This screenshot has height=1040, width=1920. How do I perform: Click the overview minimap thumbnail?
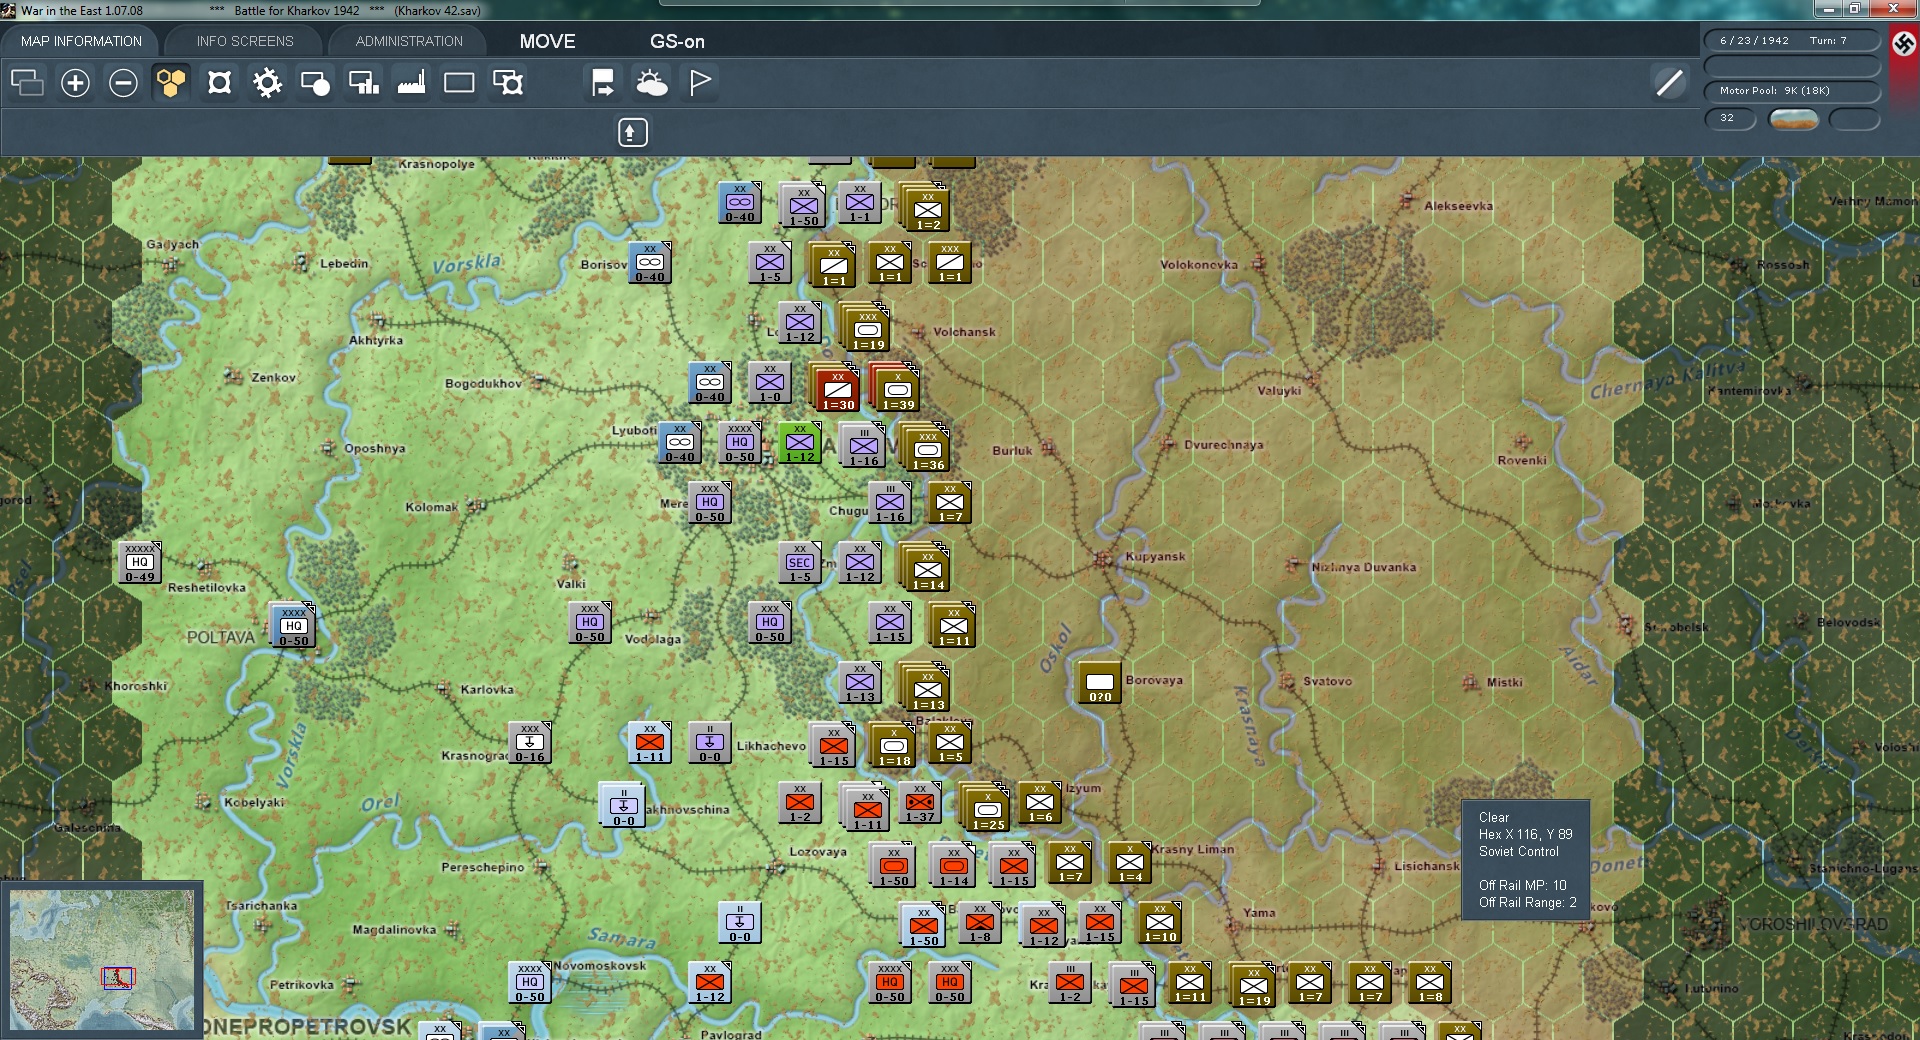coord(101,960)
